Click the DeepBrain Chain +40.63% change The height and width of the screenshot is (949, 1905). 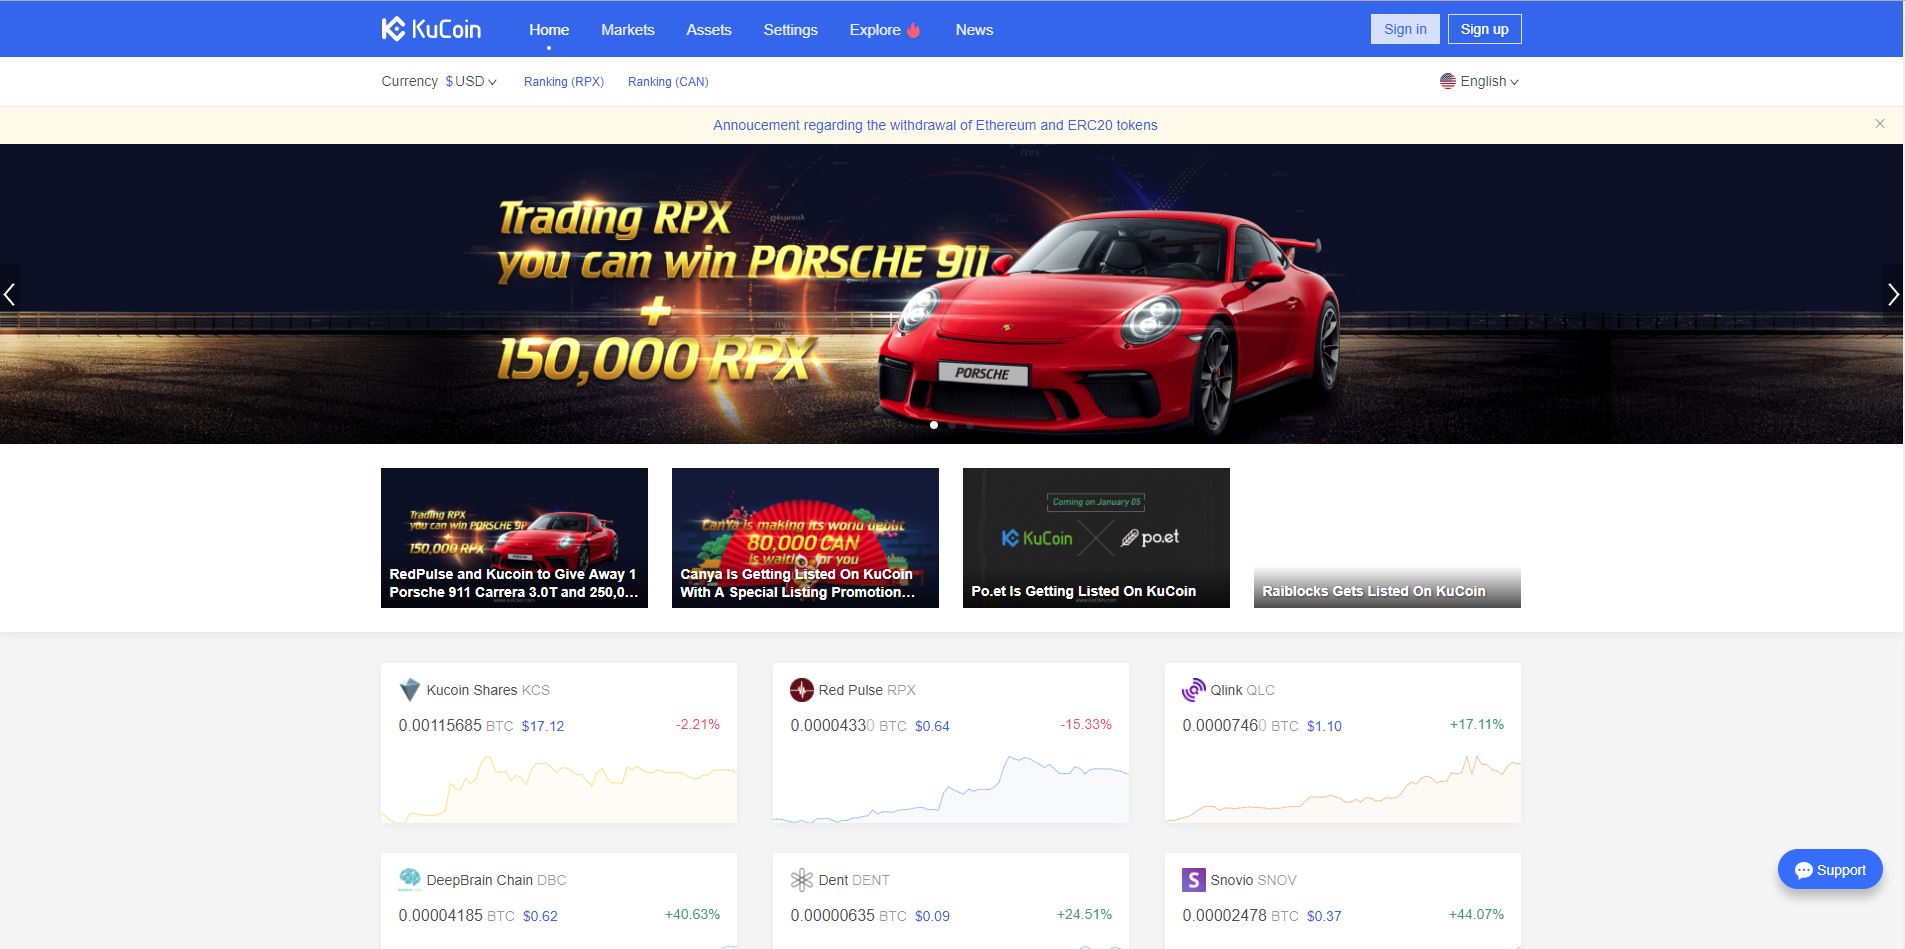(x=692, y=914)
